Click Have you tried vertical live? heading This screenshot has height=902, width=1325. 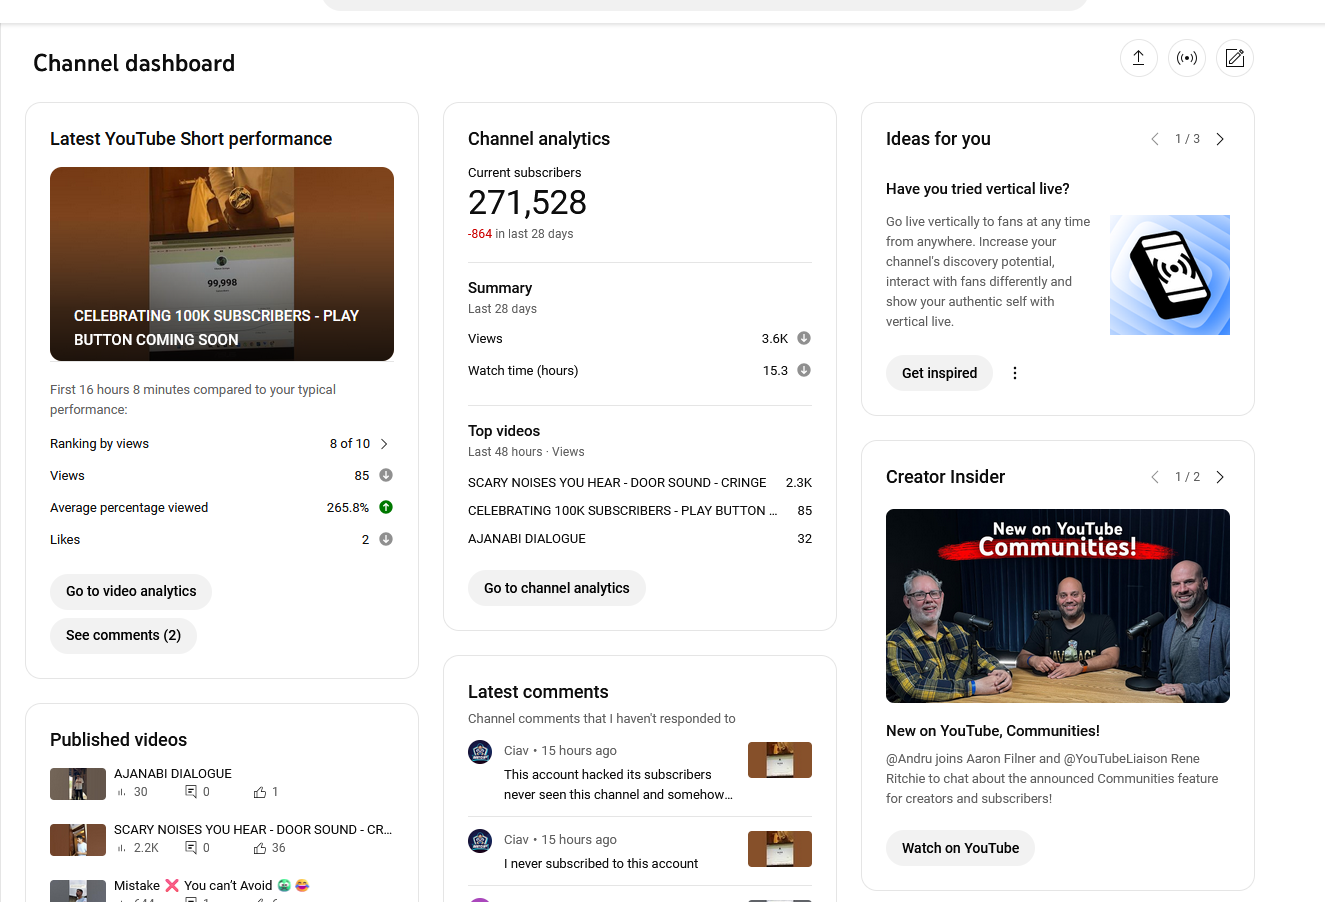(978, 189)
